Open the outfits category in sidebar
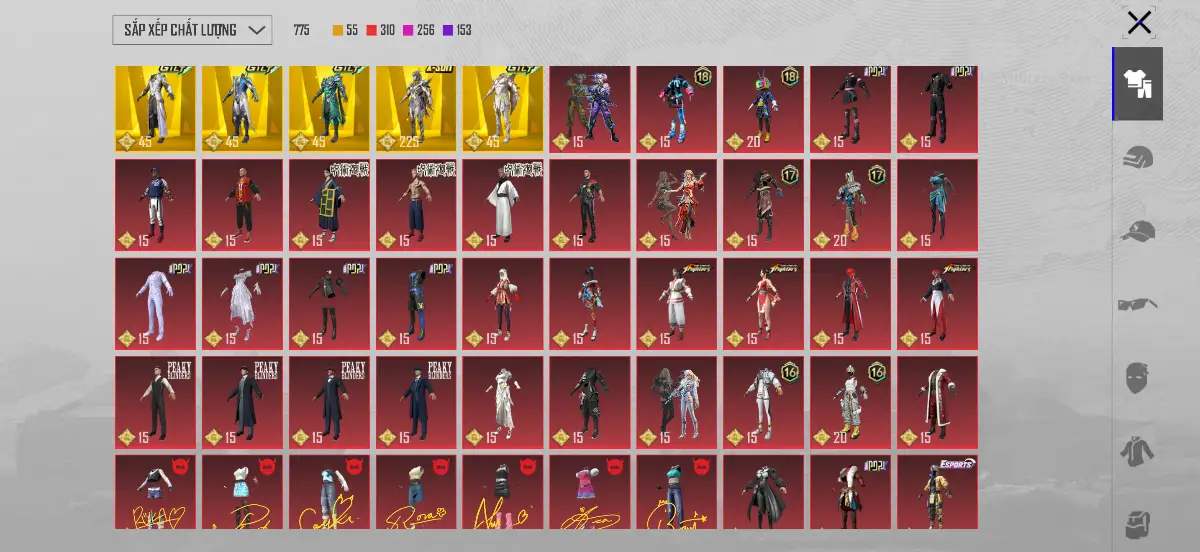 1138,84
